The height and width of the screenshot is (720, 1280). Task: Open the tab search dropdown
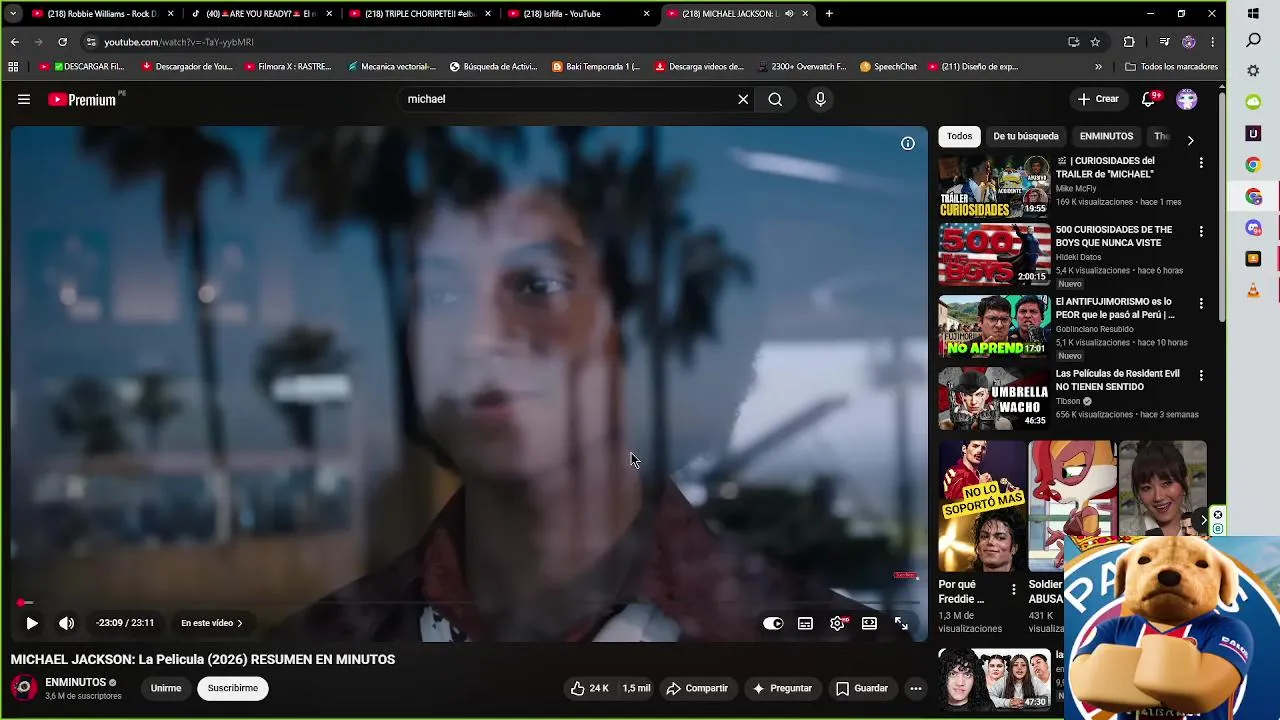(x=13, y=14)
